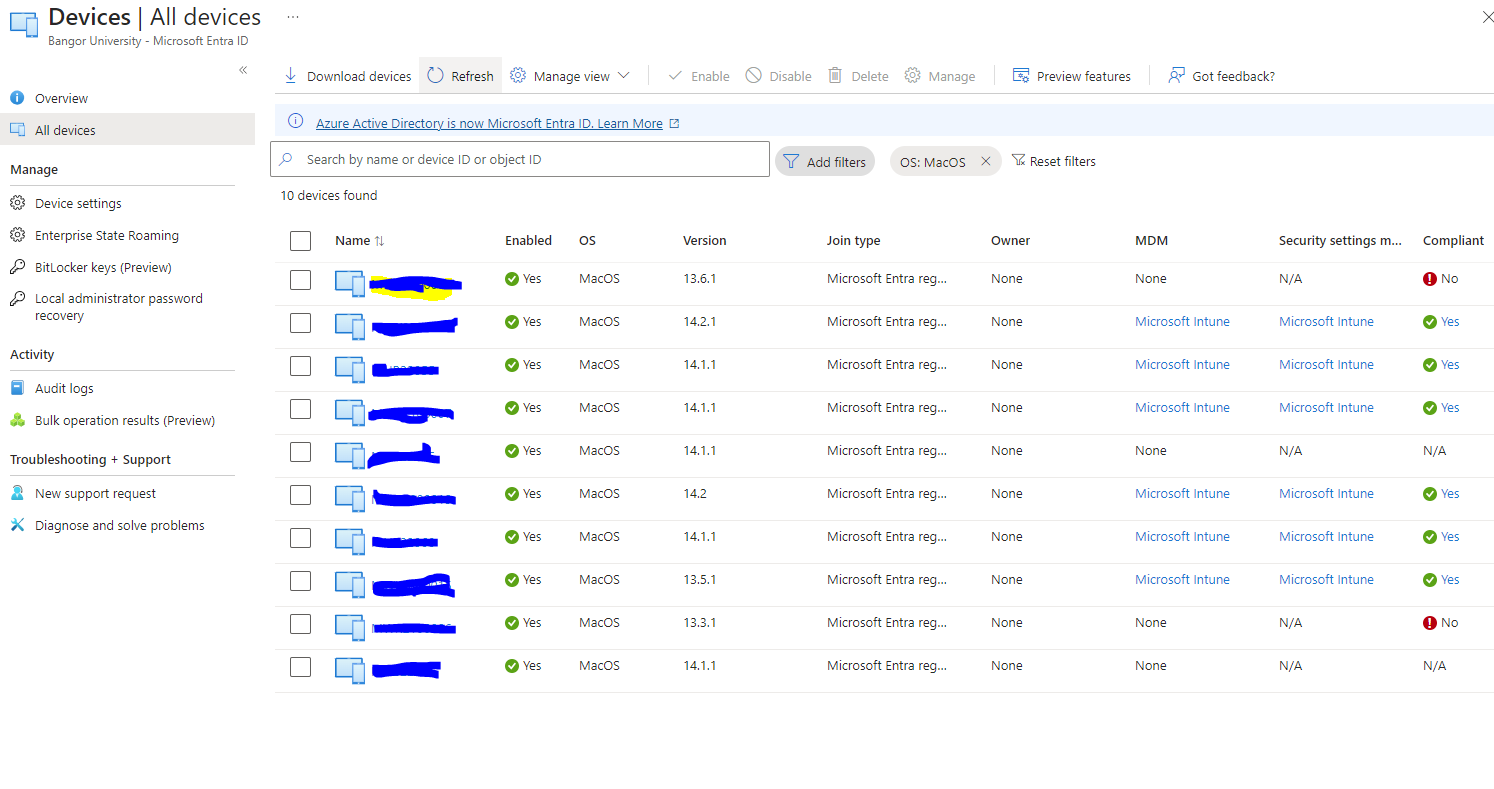
Task: Click the Bulk operation results icon
Action: [17, 420]
